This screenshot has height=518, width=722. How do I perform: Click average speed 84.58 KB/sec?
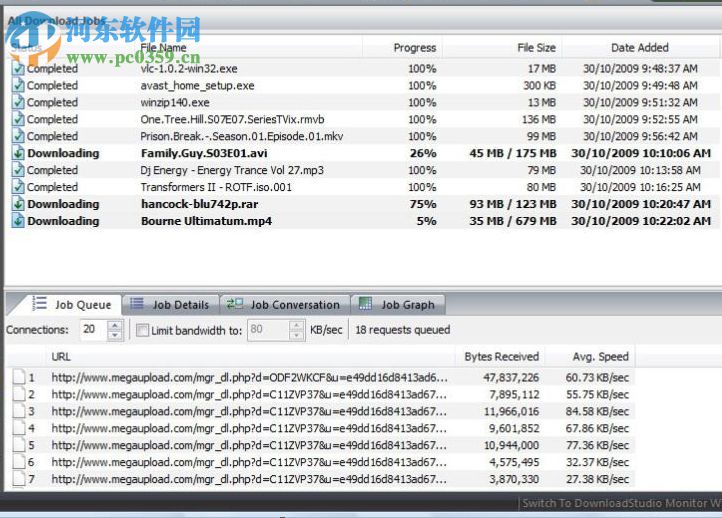[597, 411]
